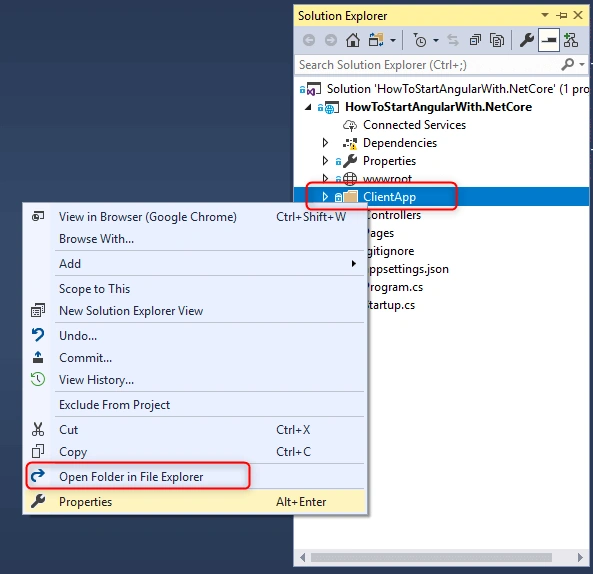Toggle the Preview Selected Items button

click(x=548, y=40)
